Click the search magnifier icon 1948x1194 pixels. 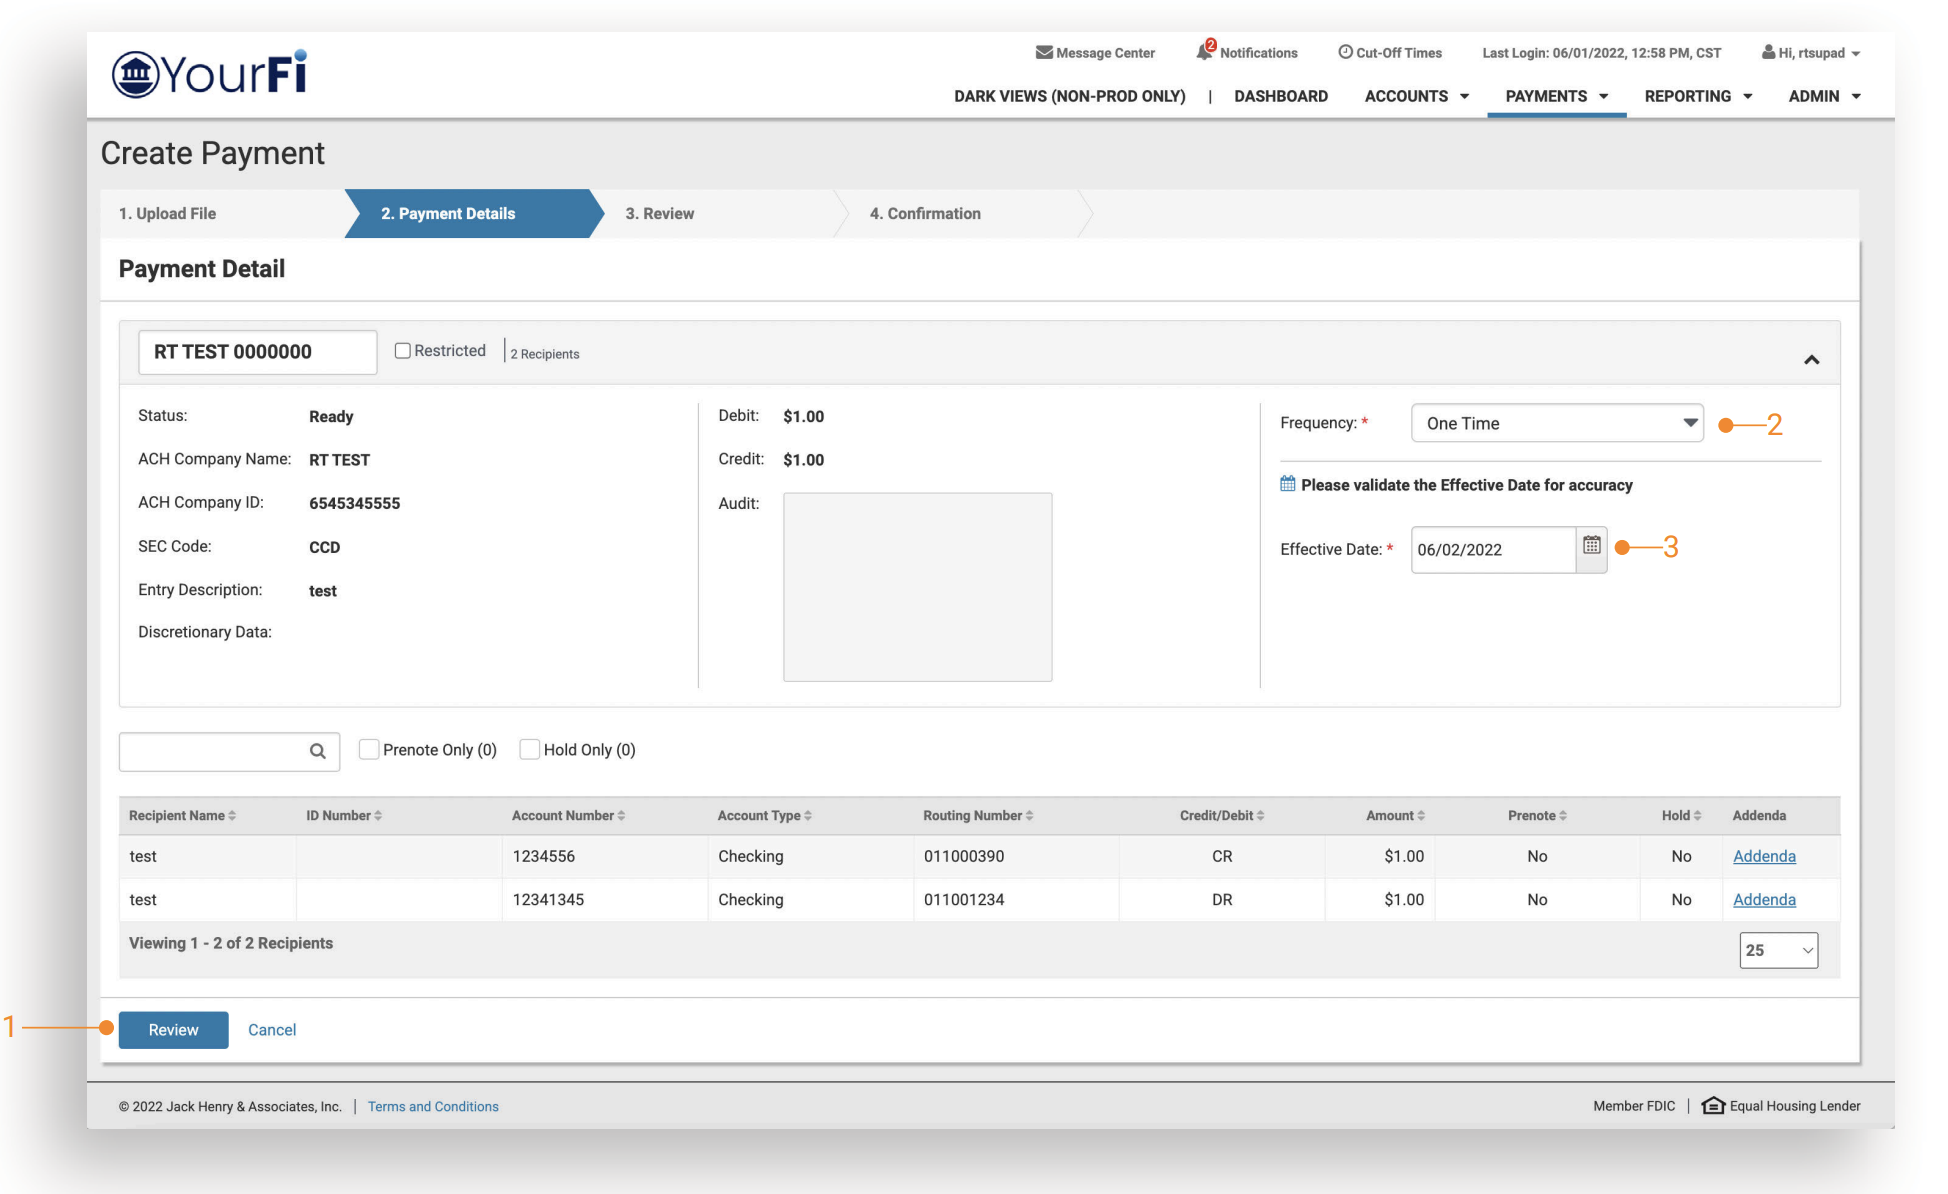[318, 751]
